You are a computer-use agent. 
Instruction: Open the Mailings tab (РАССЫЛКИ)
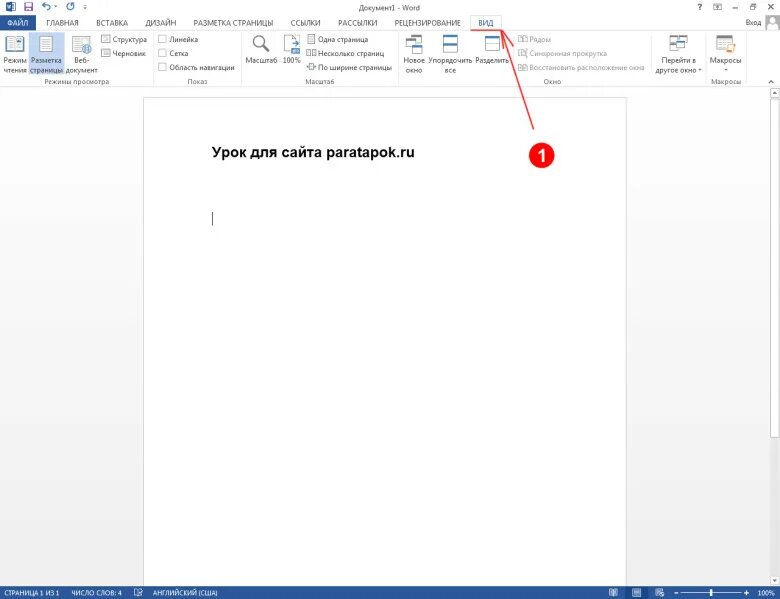[x=357, y=23]
